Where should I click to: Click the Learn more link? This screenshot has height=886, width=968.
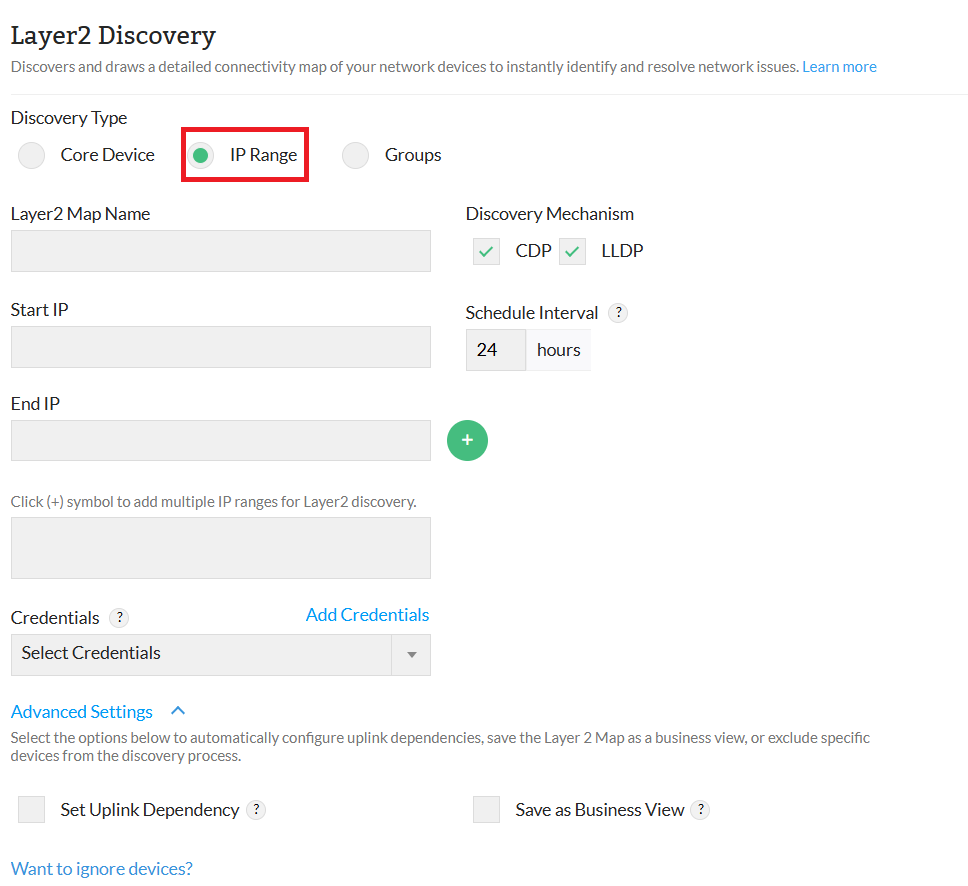coord(839,67)
